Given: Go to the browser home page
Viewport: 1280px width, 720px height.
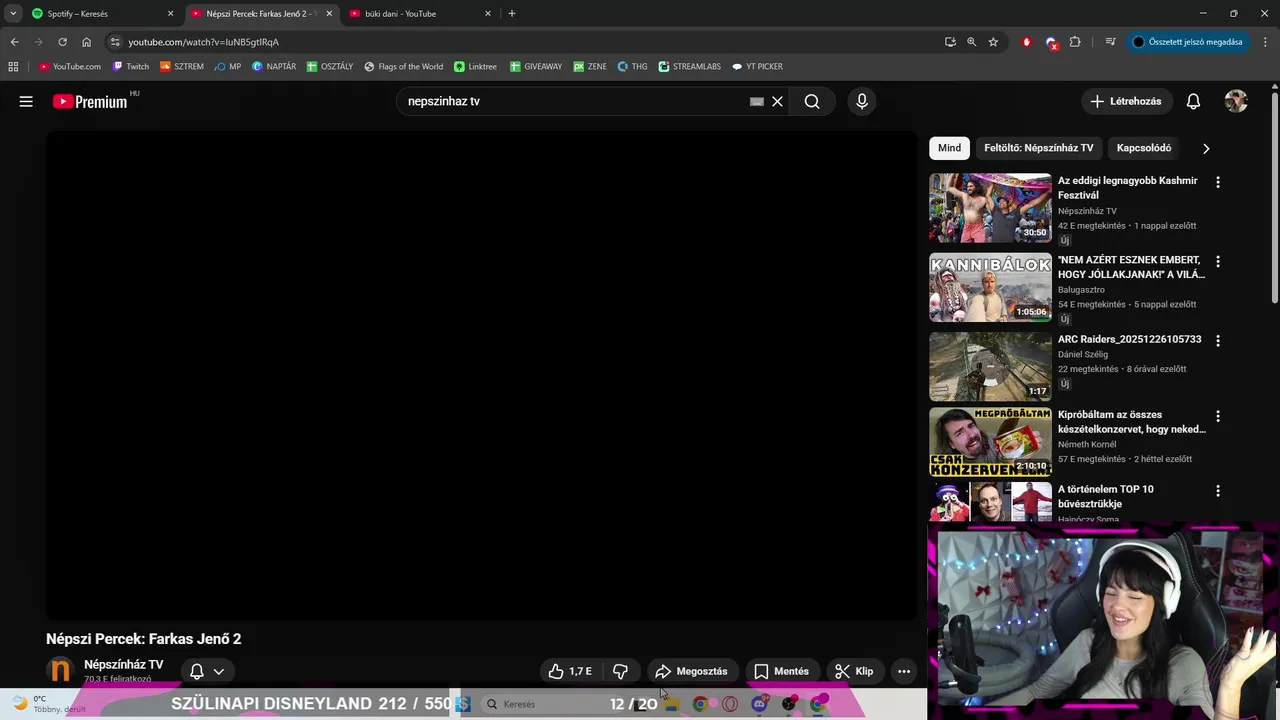Looking at the screenshot, I should [x=86, y=42].
